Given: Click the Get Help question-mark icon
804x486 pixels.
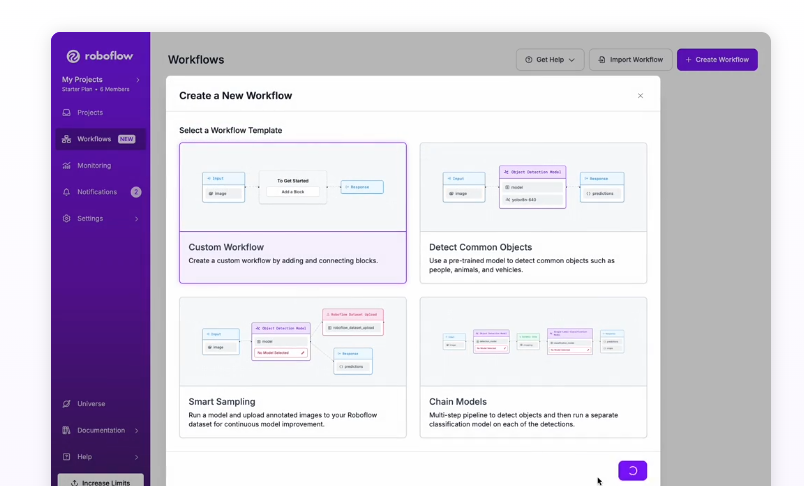Looking at the screenshot, I should (x=529, y=59).
